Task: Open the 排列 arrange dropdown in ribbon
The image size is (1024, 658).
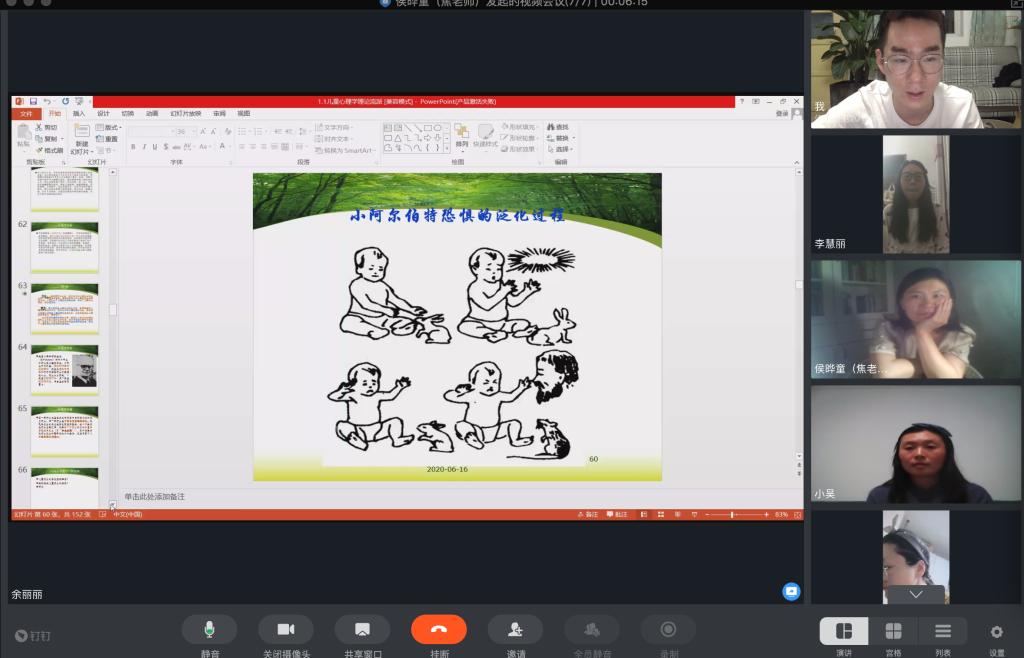Action: pos(461,145)
